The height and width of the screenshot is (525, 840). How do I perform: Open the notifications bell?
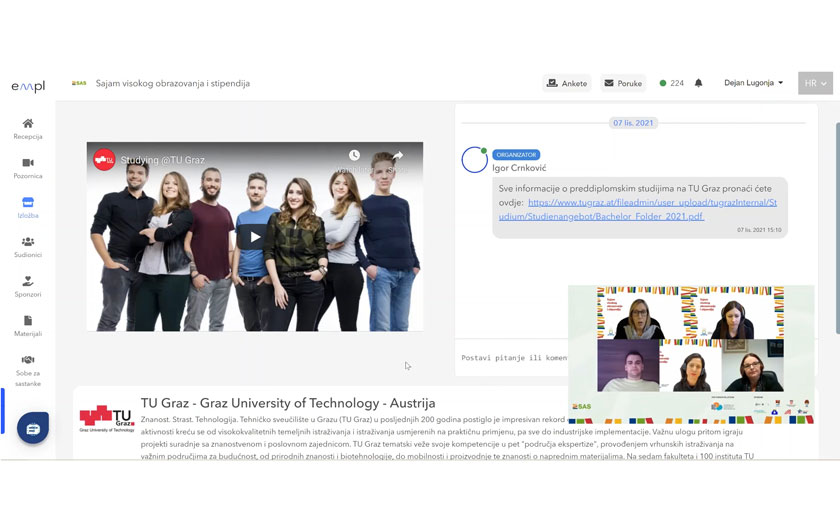(x=698, y=83)
